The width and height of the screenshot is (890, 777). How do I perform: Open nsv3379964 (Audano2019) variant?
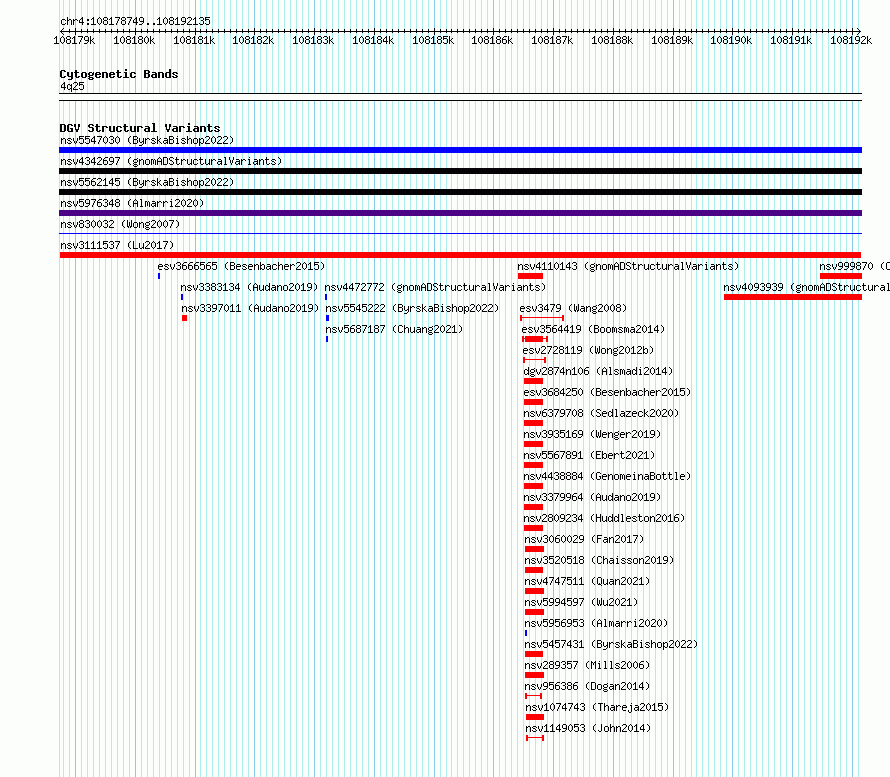point(592,497)
